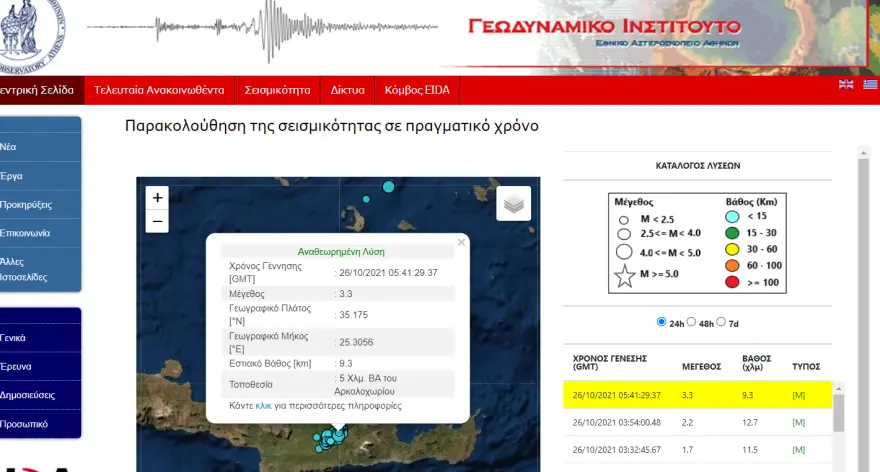The height and width of the screenshot is (472, 880).
Task: Zoom out on the seismicity map
Action: 157,222
